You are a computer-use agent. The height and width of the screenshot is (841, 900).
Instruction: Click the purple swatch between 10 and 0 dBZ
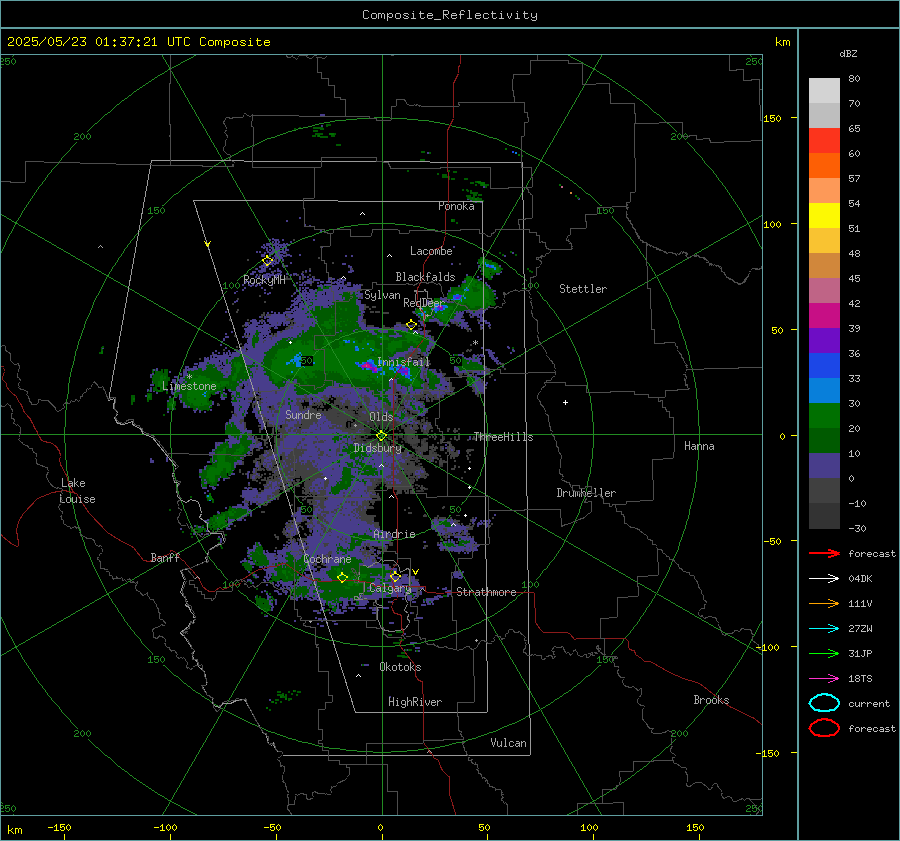pyautogui.click(x=824, y=466)
